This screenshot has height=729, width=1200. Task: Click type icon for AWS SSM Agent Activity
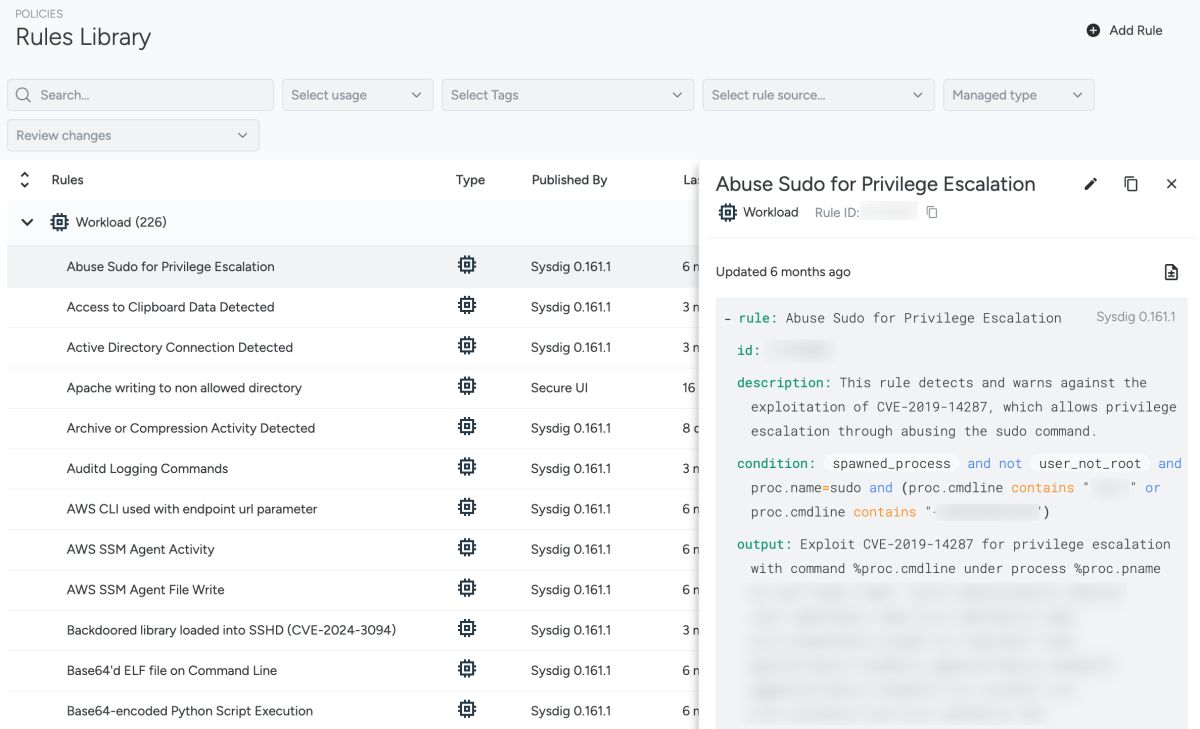466,549
